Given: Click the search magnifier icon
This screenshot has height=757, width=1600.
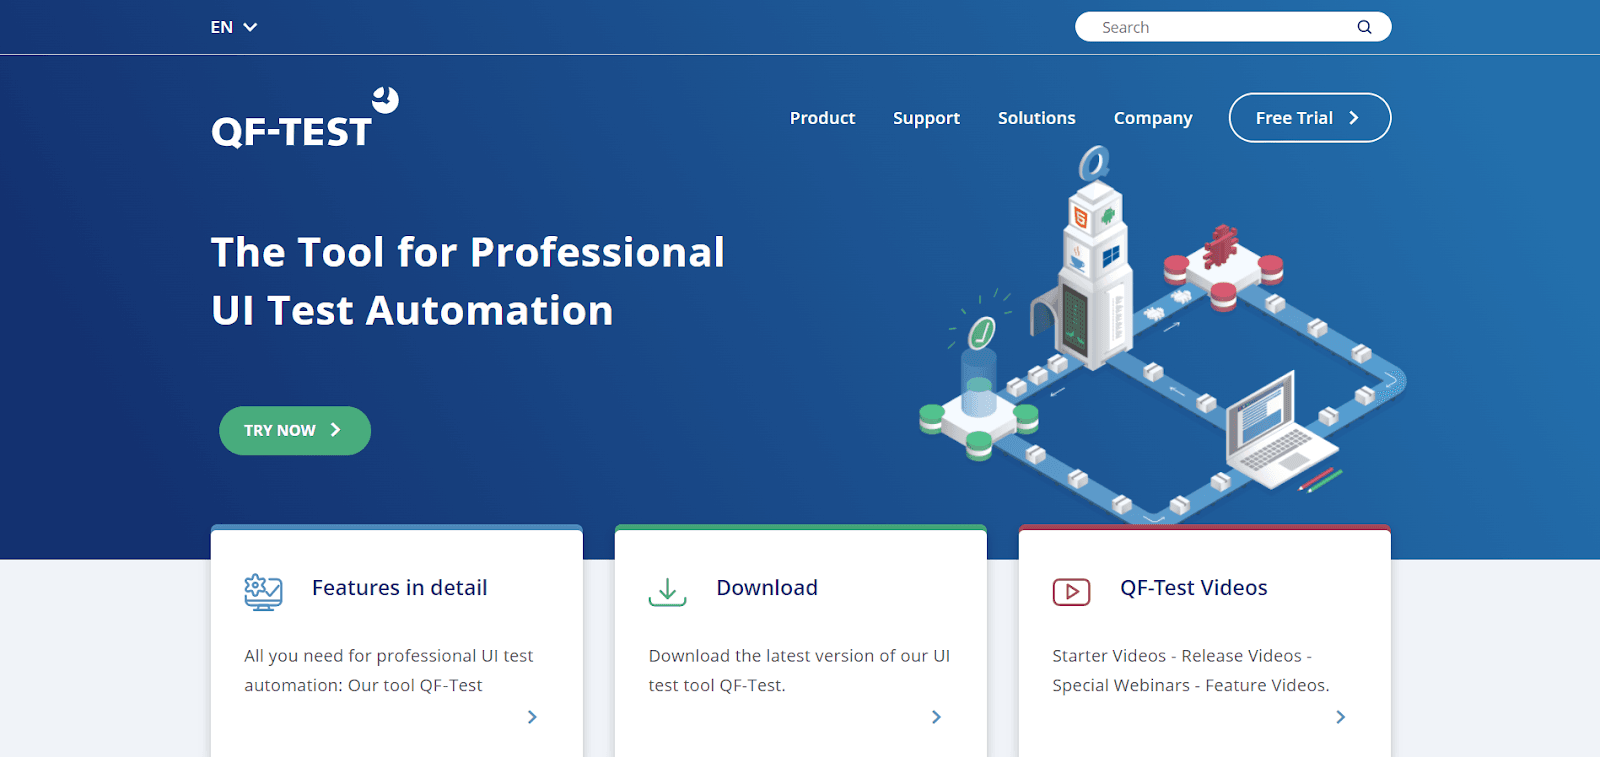Looking at the screenshot, I should [x=1364, y=27].
